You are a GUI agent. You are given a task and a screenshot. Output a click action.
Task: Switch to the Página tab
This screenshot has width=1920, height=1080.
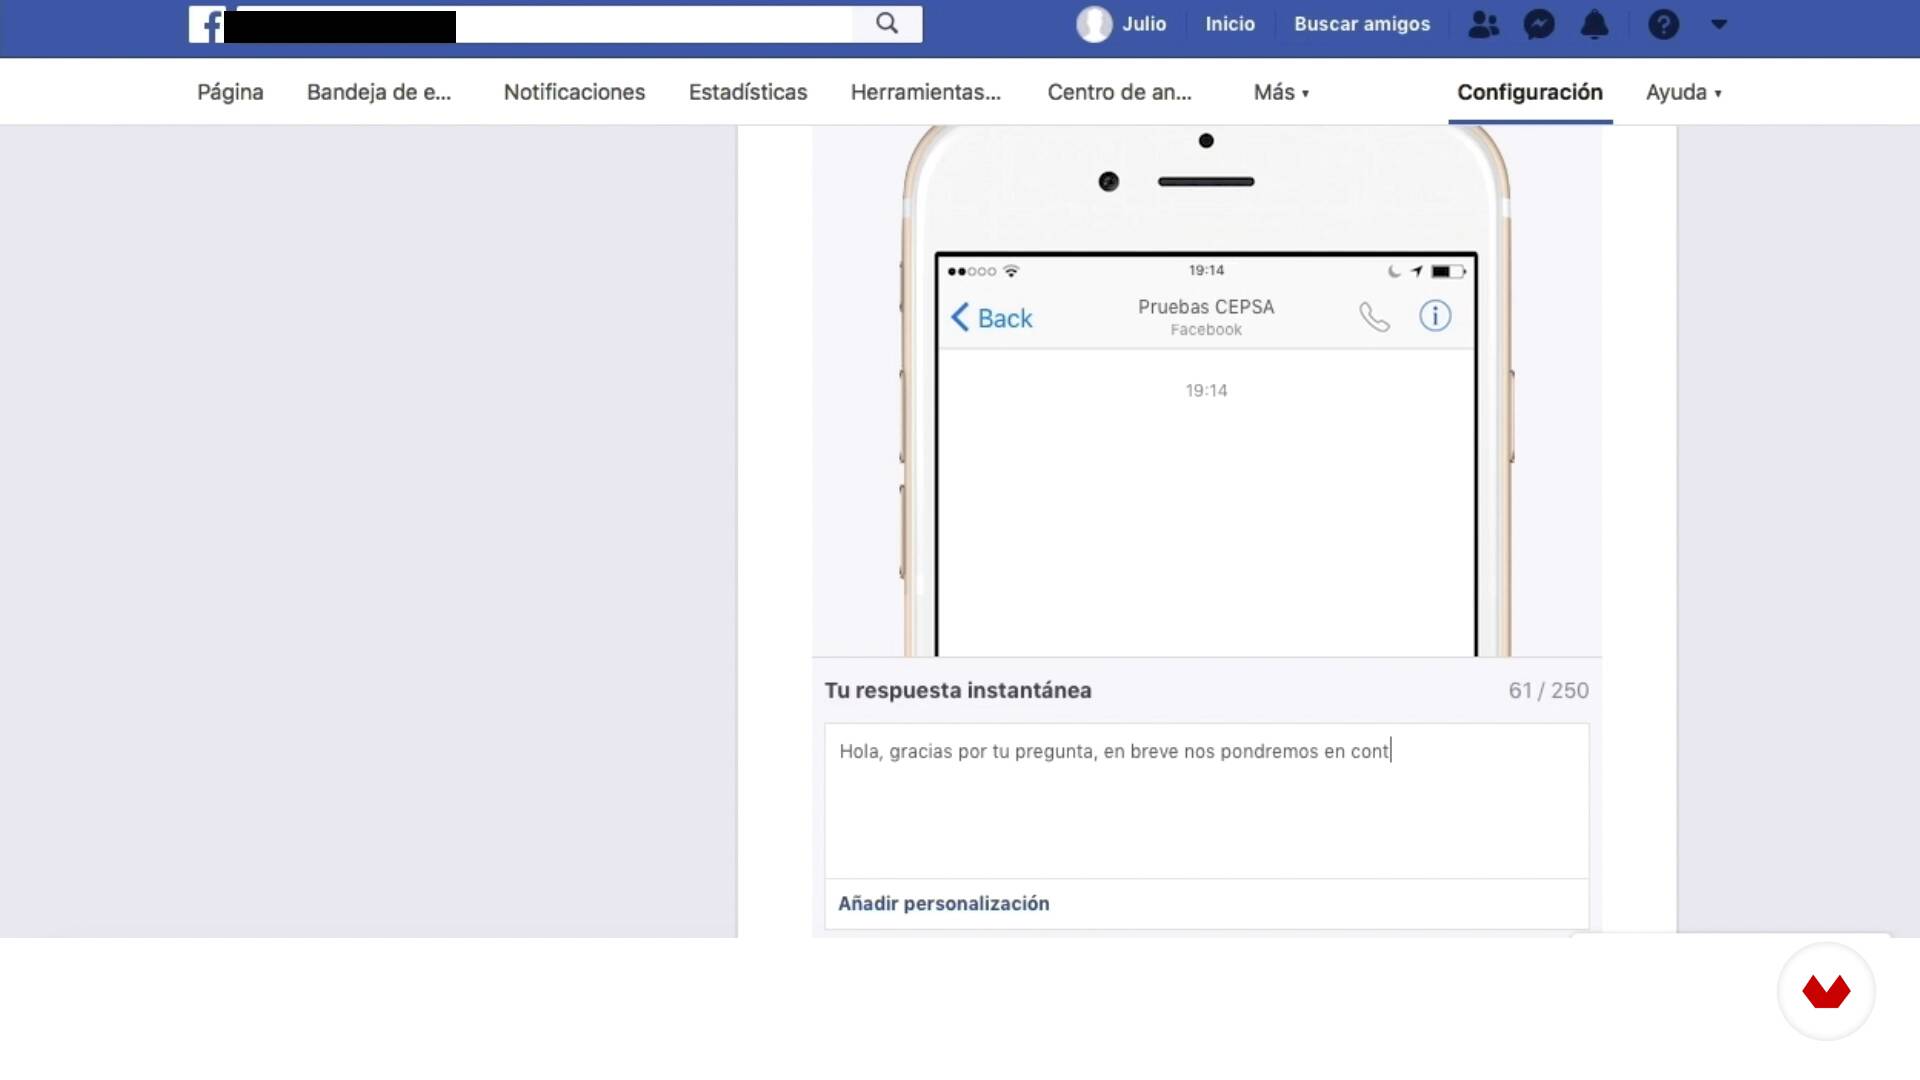230,92
